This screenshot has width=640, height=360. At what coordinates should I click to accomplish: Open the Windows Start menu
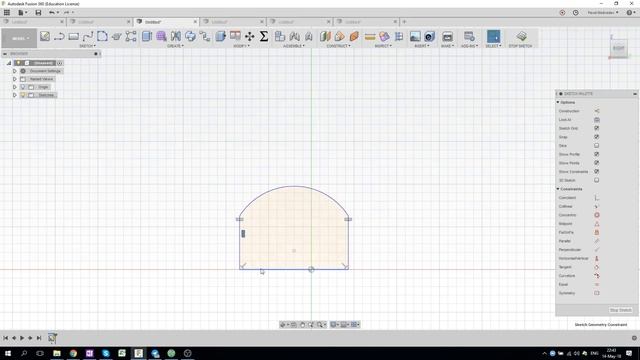pos(8,353)
